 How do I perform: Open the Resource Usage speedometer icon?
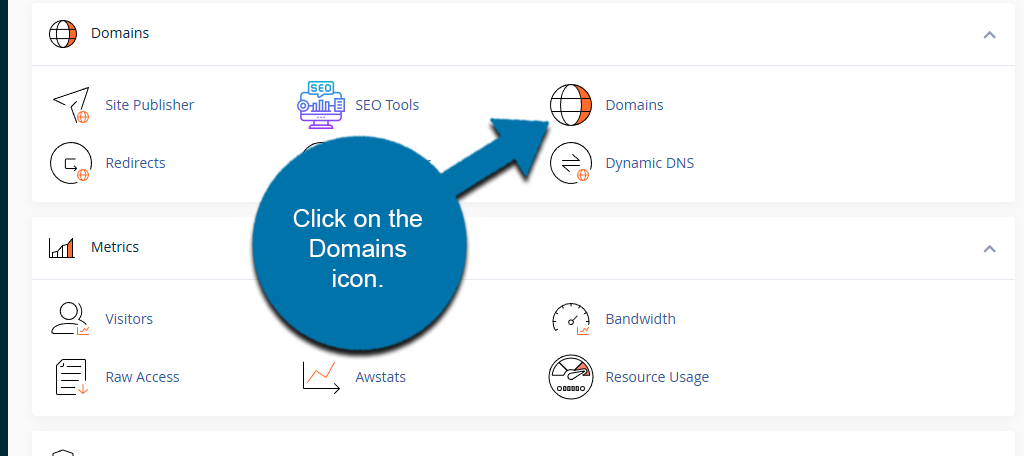click(571, 377)
